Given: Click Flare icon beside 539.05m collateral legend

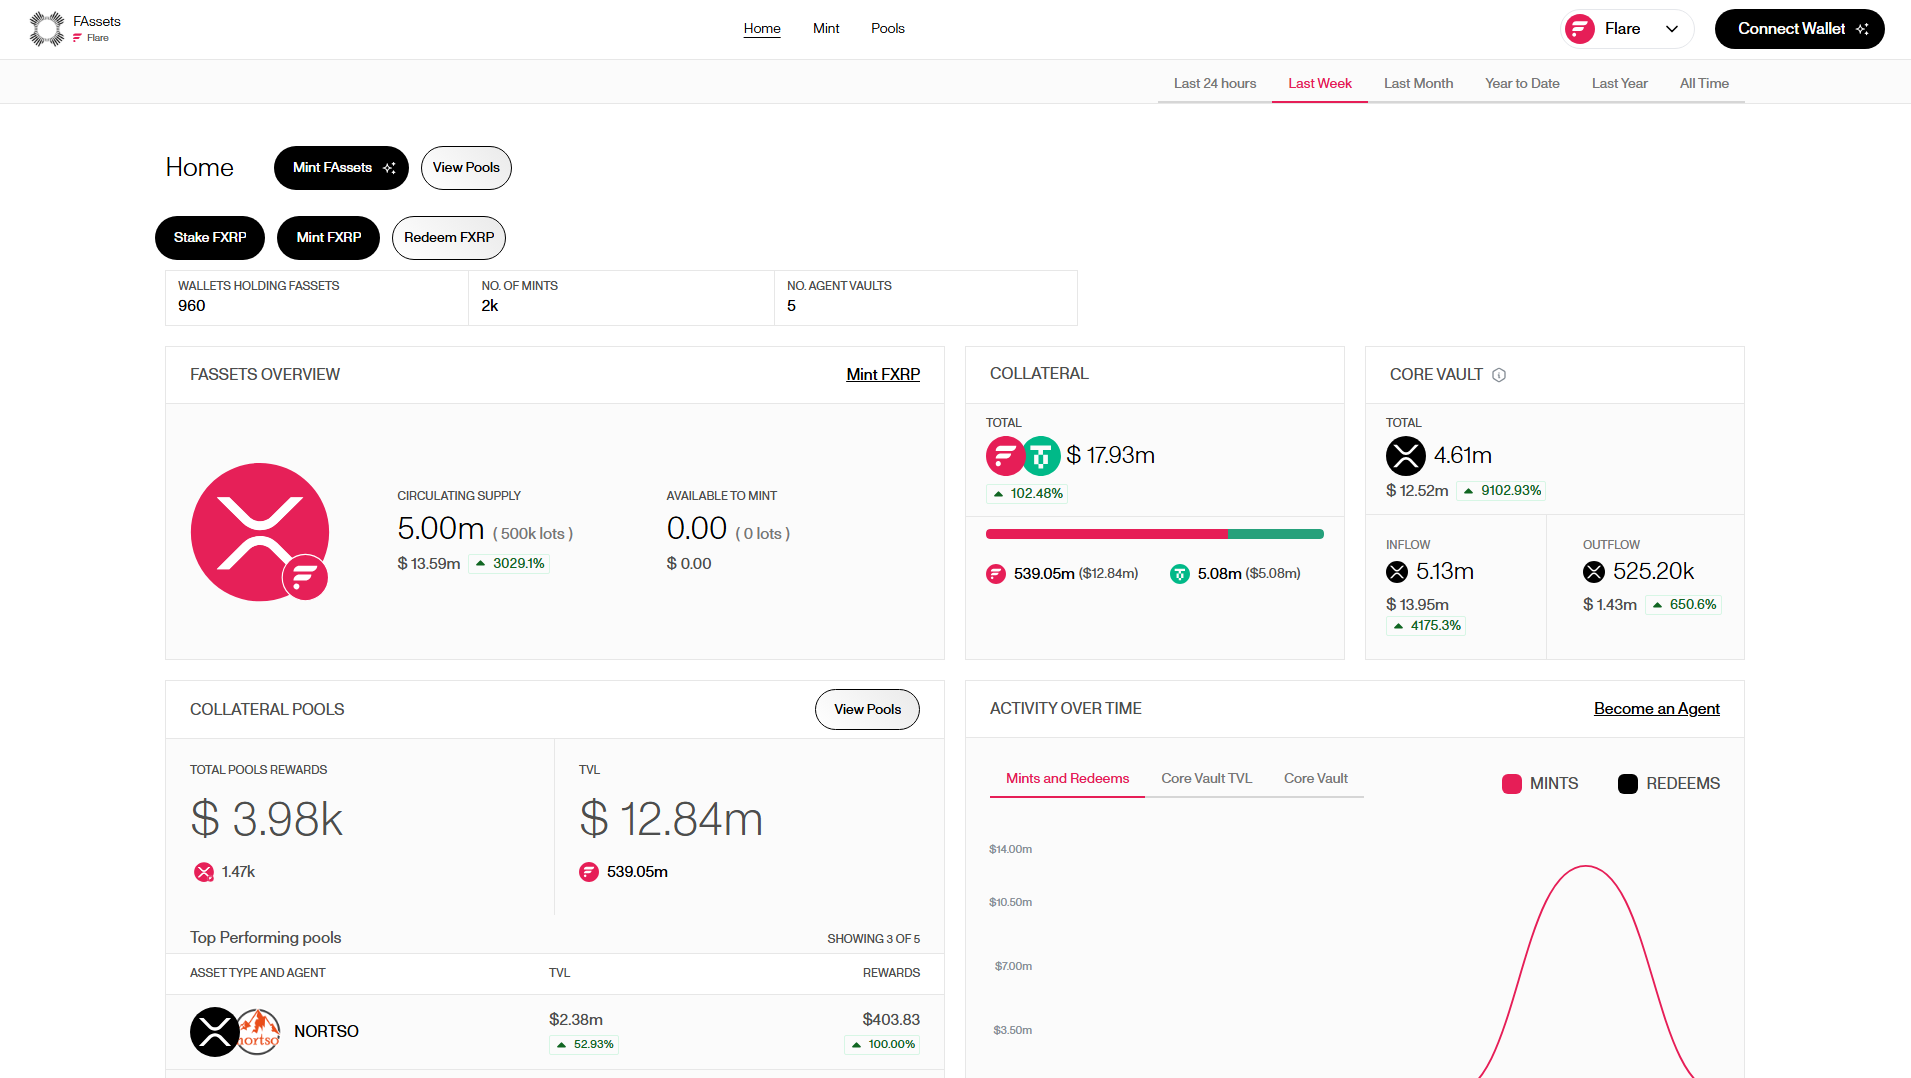Looking at the screenshot, I should point(996,574).
